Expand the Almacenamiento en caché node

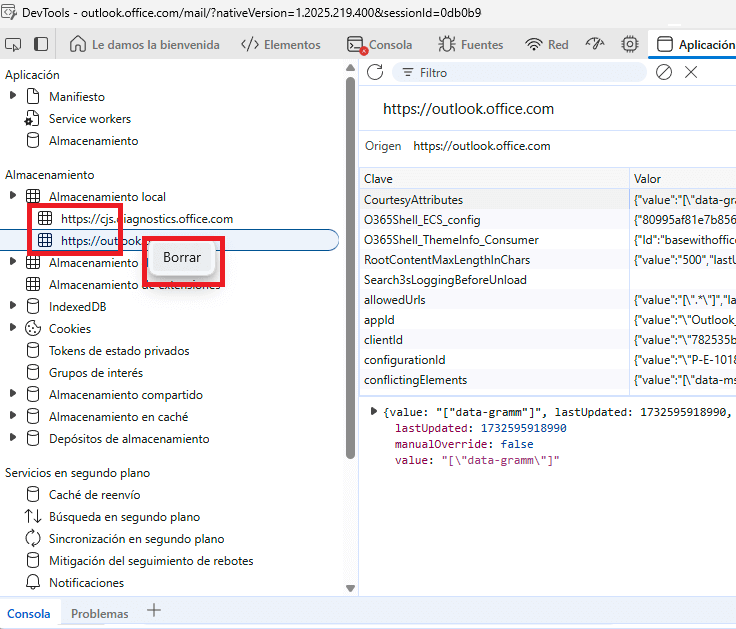[x=13, y=415]
